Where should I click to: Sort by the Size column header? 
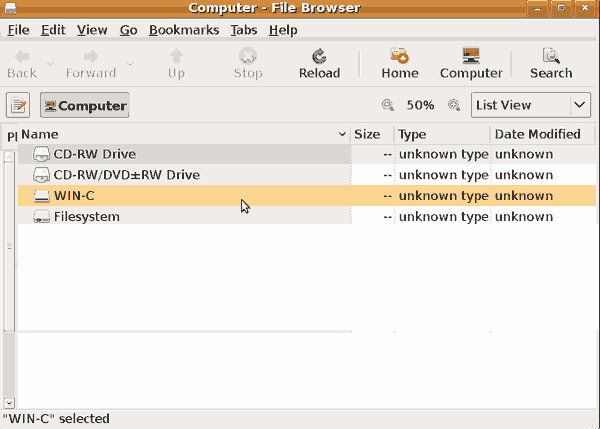pyautogui.click(x=372, y=134)
